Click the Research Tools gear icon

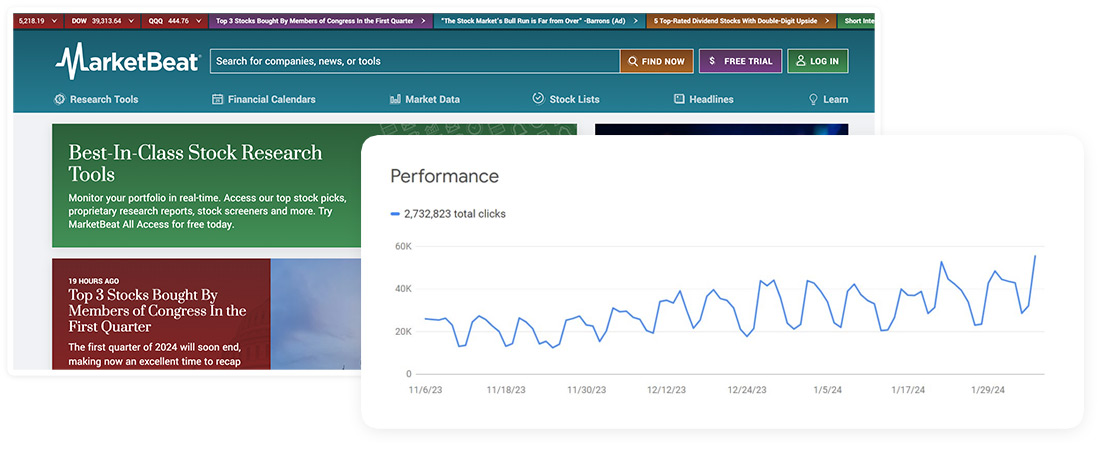point(60,99)
